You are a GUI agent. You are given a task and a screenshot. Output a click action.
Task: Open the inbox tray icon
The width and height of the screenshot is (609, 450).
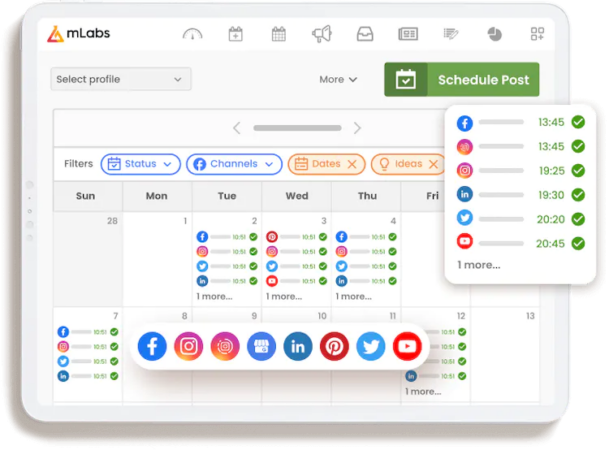365,34
